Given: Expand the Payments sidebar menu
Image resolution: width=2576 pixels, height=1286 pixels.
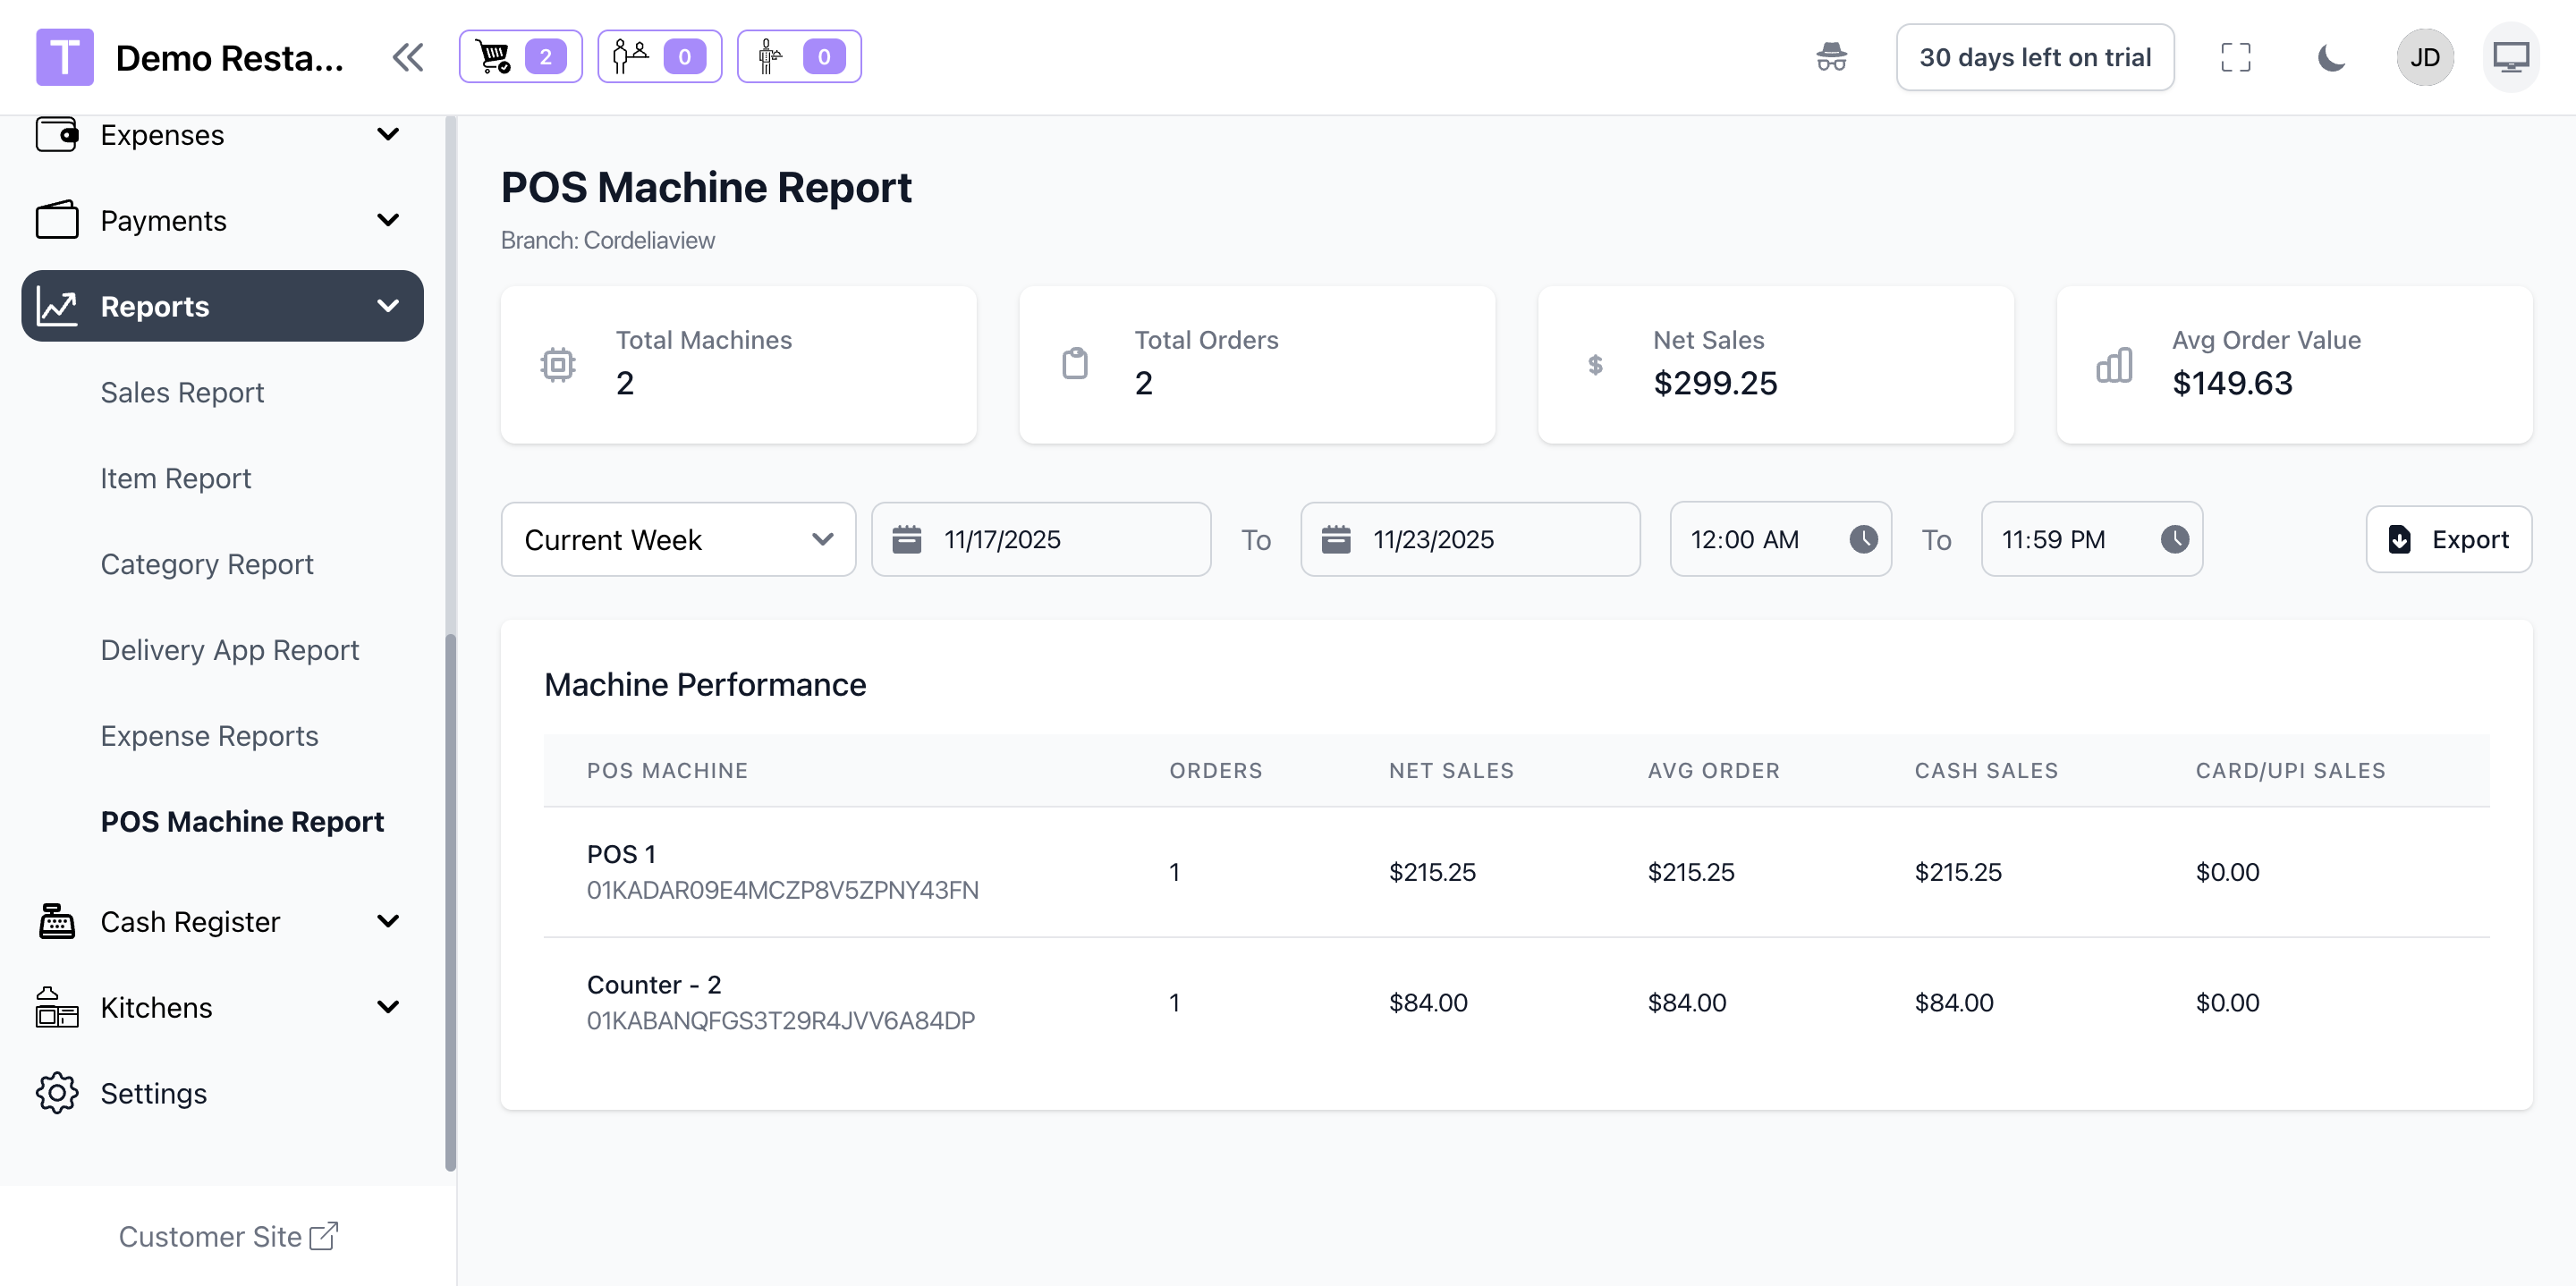Looking at the screenshot, I should pos(222,220).
